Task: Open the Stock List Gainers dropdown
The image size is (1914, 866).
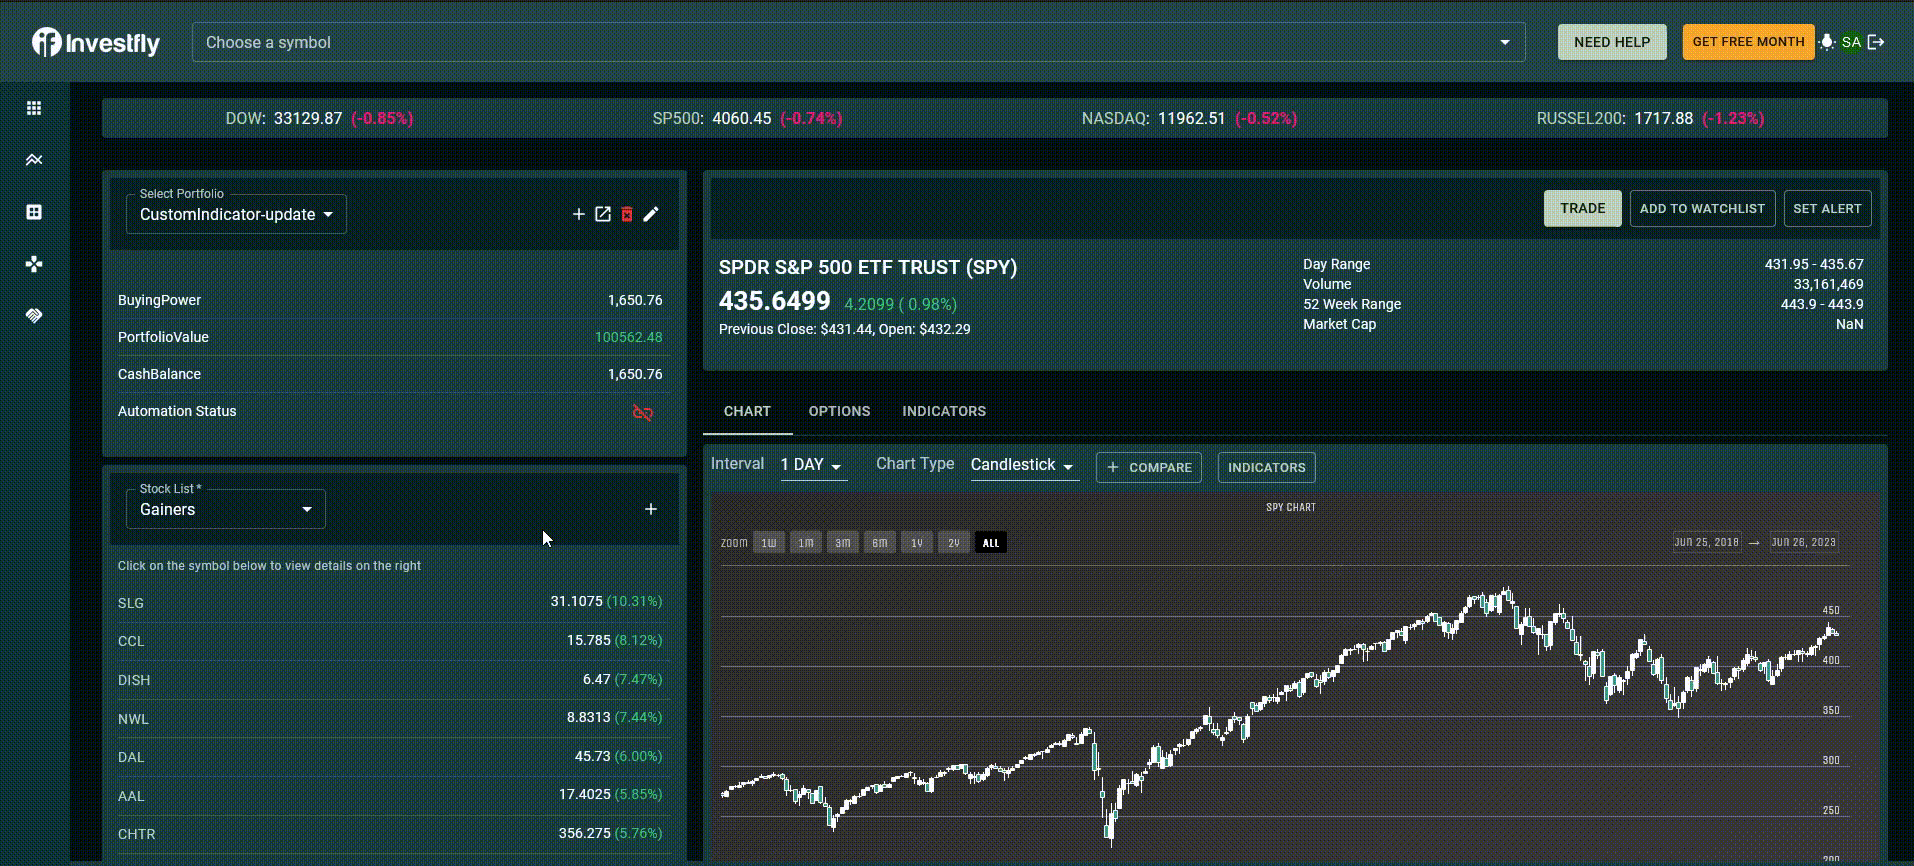Action: point(226,509)
